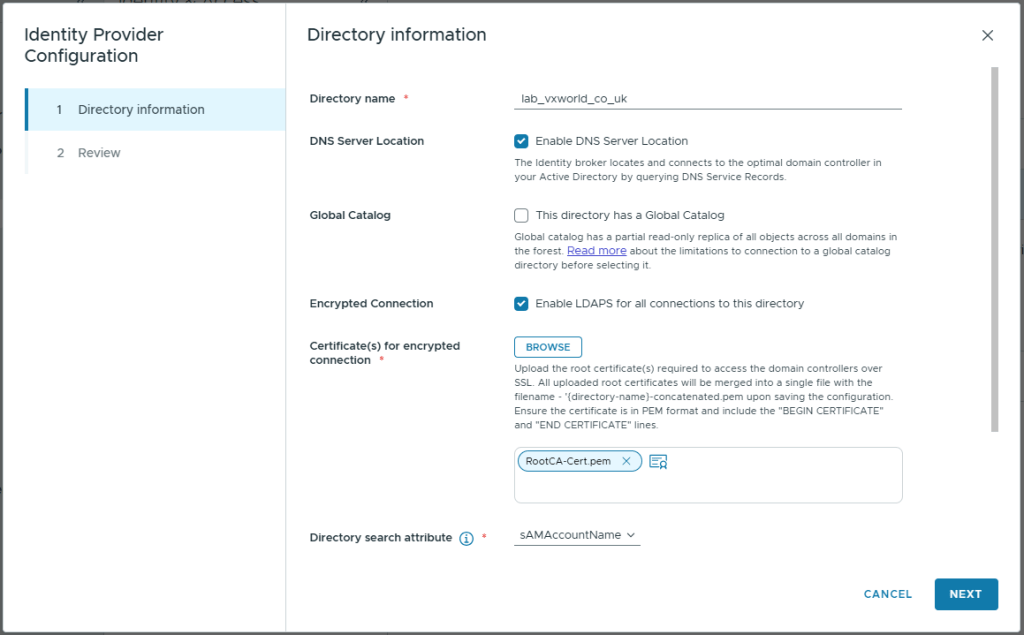
Task: Open the Read more link about Global Catalog
Action: 596,251
